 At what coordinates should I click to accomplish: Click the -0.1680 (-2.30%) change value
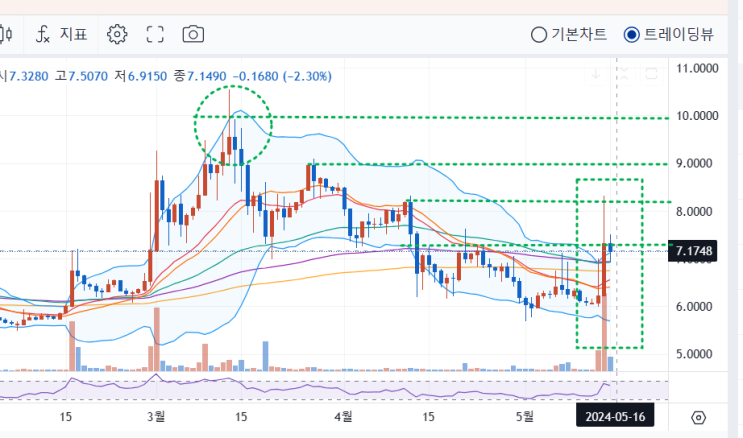click(282, 76)
